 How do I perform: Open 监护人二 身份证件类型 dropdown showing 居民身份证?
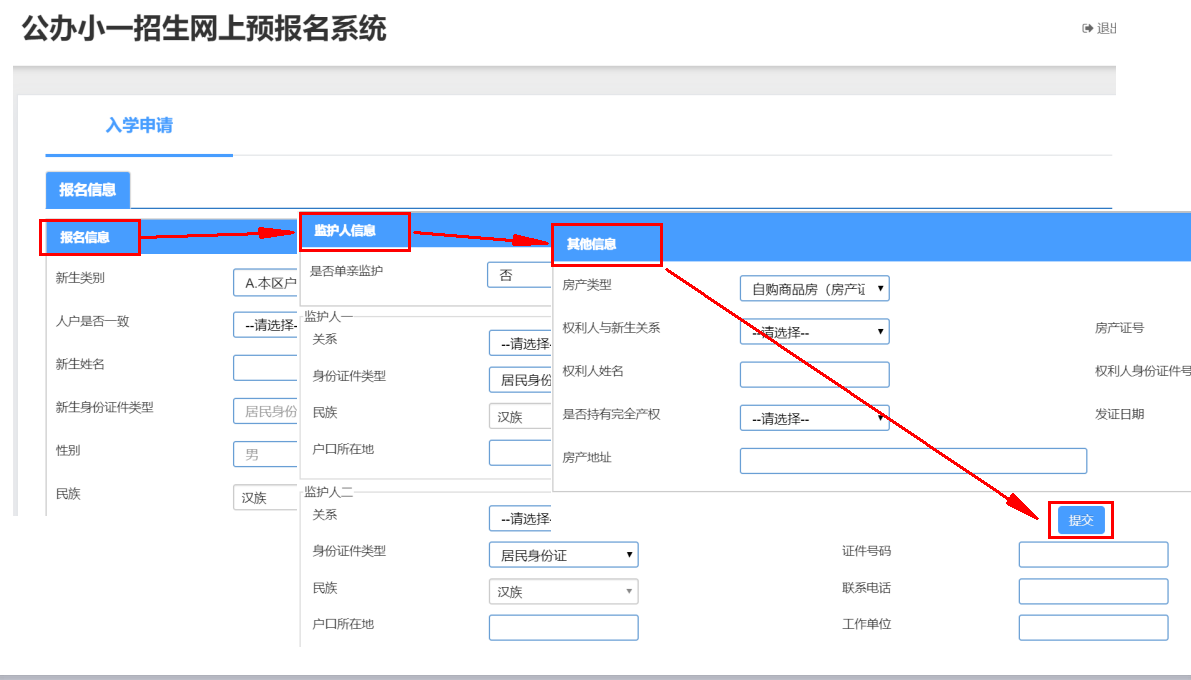point(563,555)
